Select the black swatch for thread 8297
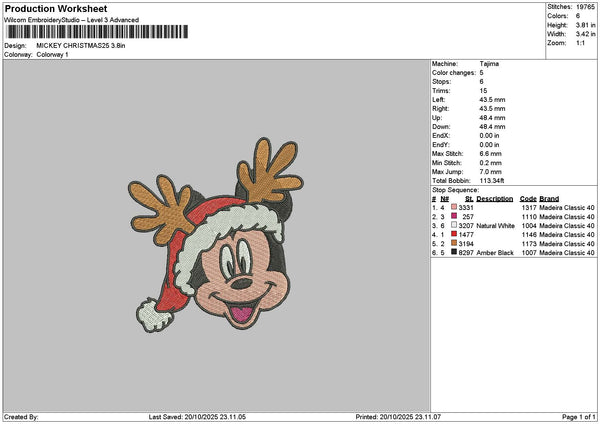This screenshot has width=600, height=424. [454, 252]
